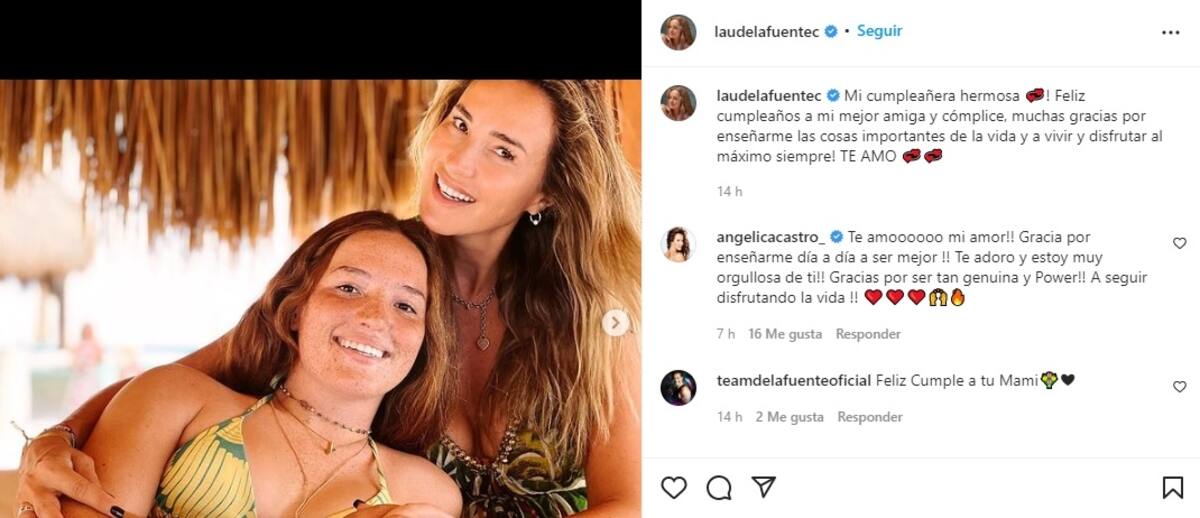Open the teamdelafuenteoficial username link
Image resolution: width=1200 pixels, height=518 pixels.
click(x=793, y=380)
